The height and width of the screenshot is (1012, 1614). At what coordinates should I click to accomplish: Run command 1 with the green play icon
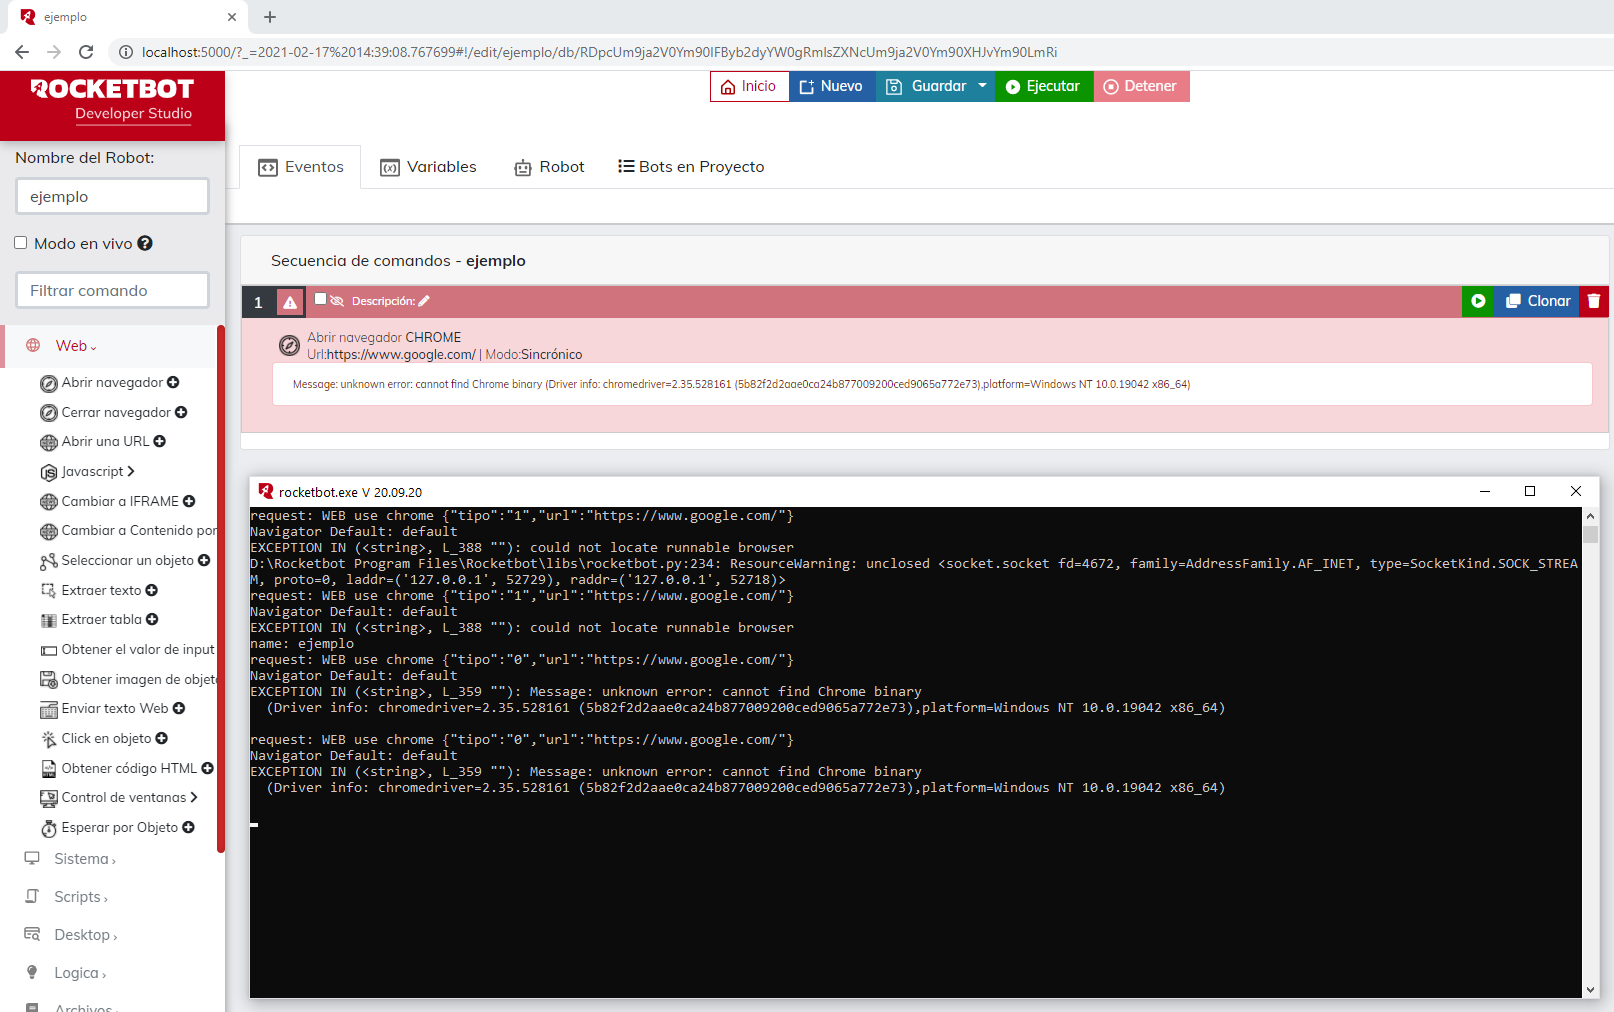coord(1477,301)
